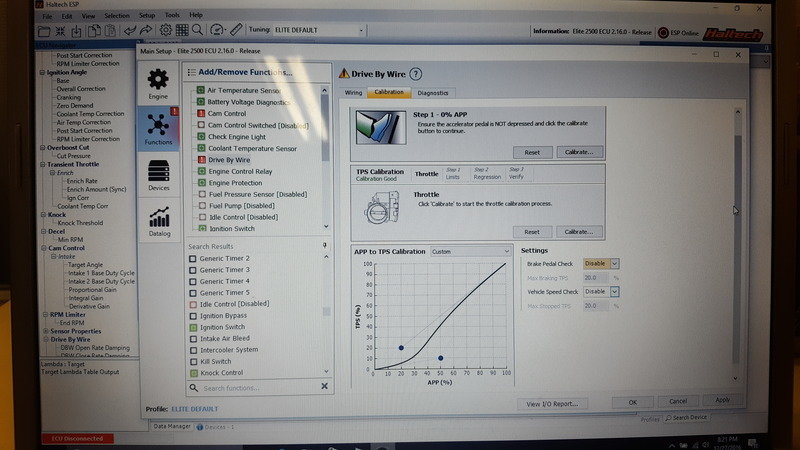
Task: Click the gauge dial toolbar icon
Action: (217, 30)
